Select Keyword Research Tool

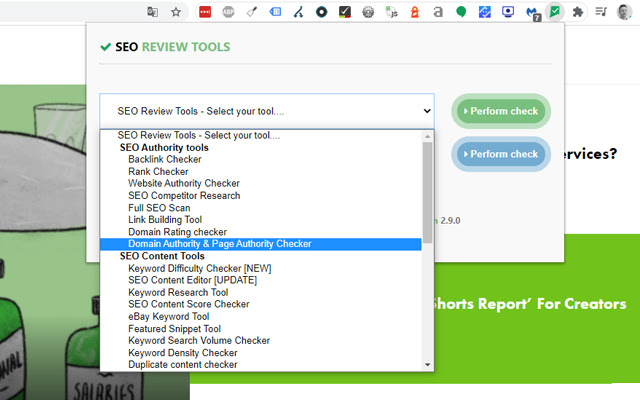click(260, 292)
